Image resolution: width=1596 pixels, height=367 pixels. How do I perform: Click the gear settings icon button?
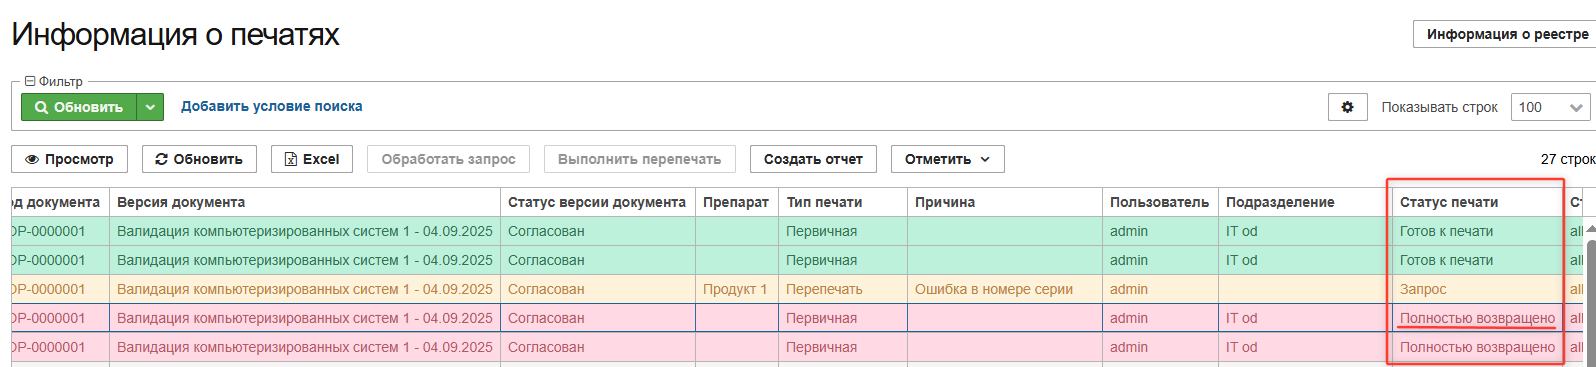click(1347, 107)
